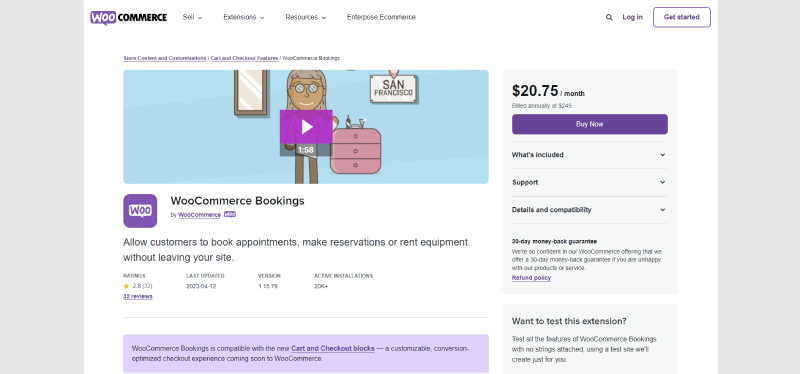Click the 2023-04-12 last updated date
Screen dimensions: 800x374
(x=201, y=286)
